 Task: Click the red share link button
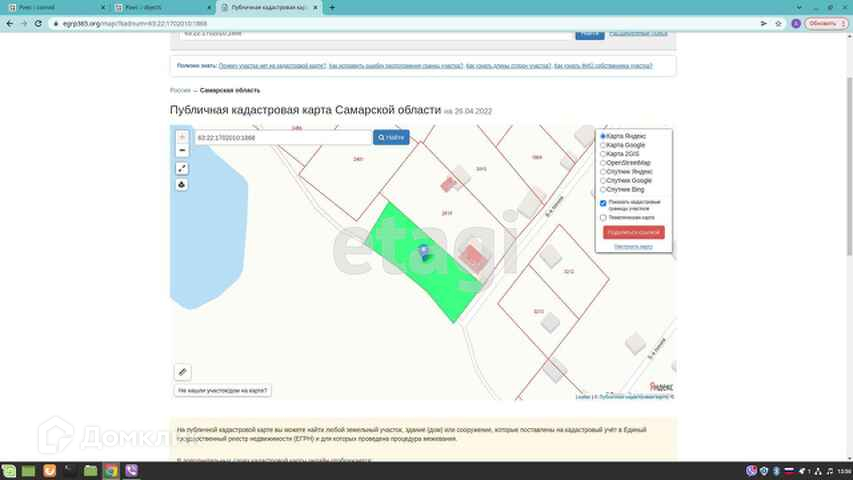pos(634,232)
